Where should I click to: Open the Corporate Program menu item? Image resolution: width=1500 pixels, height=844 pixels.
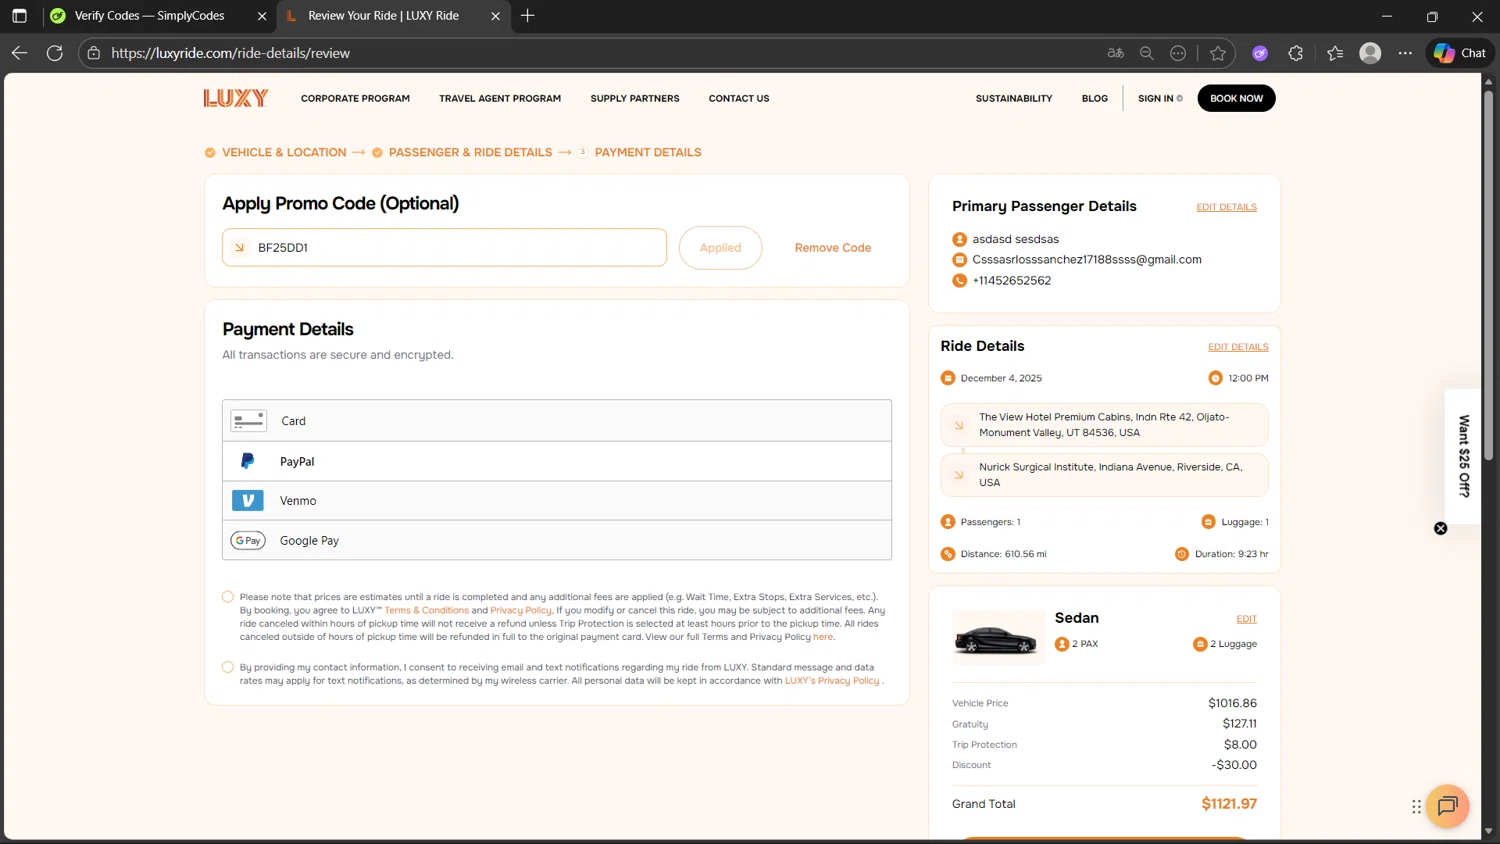(355, 98)
